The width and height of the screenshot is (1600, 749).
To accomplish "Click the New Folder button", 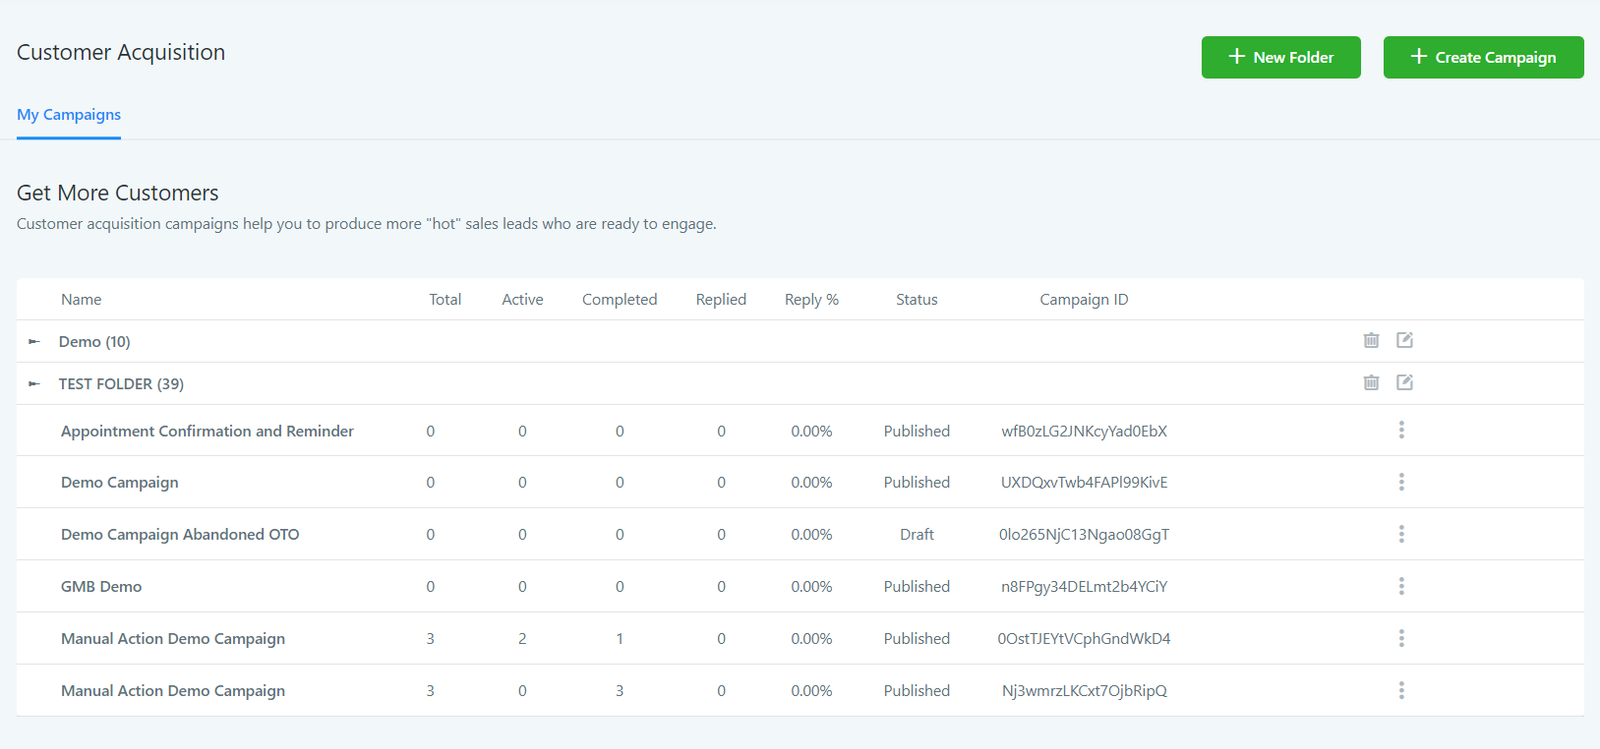I will 1280,57.
